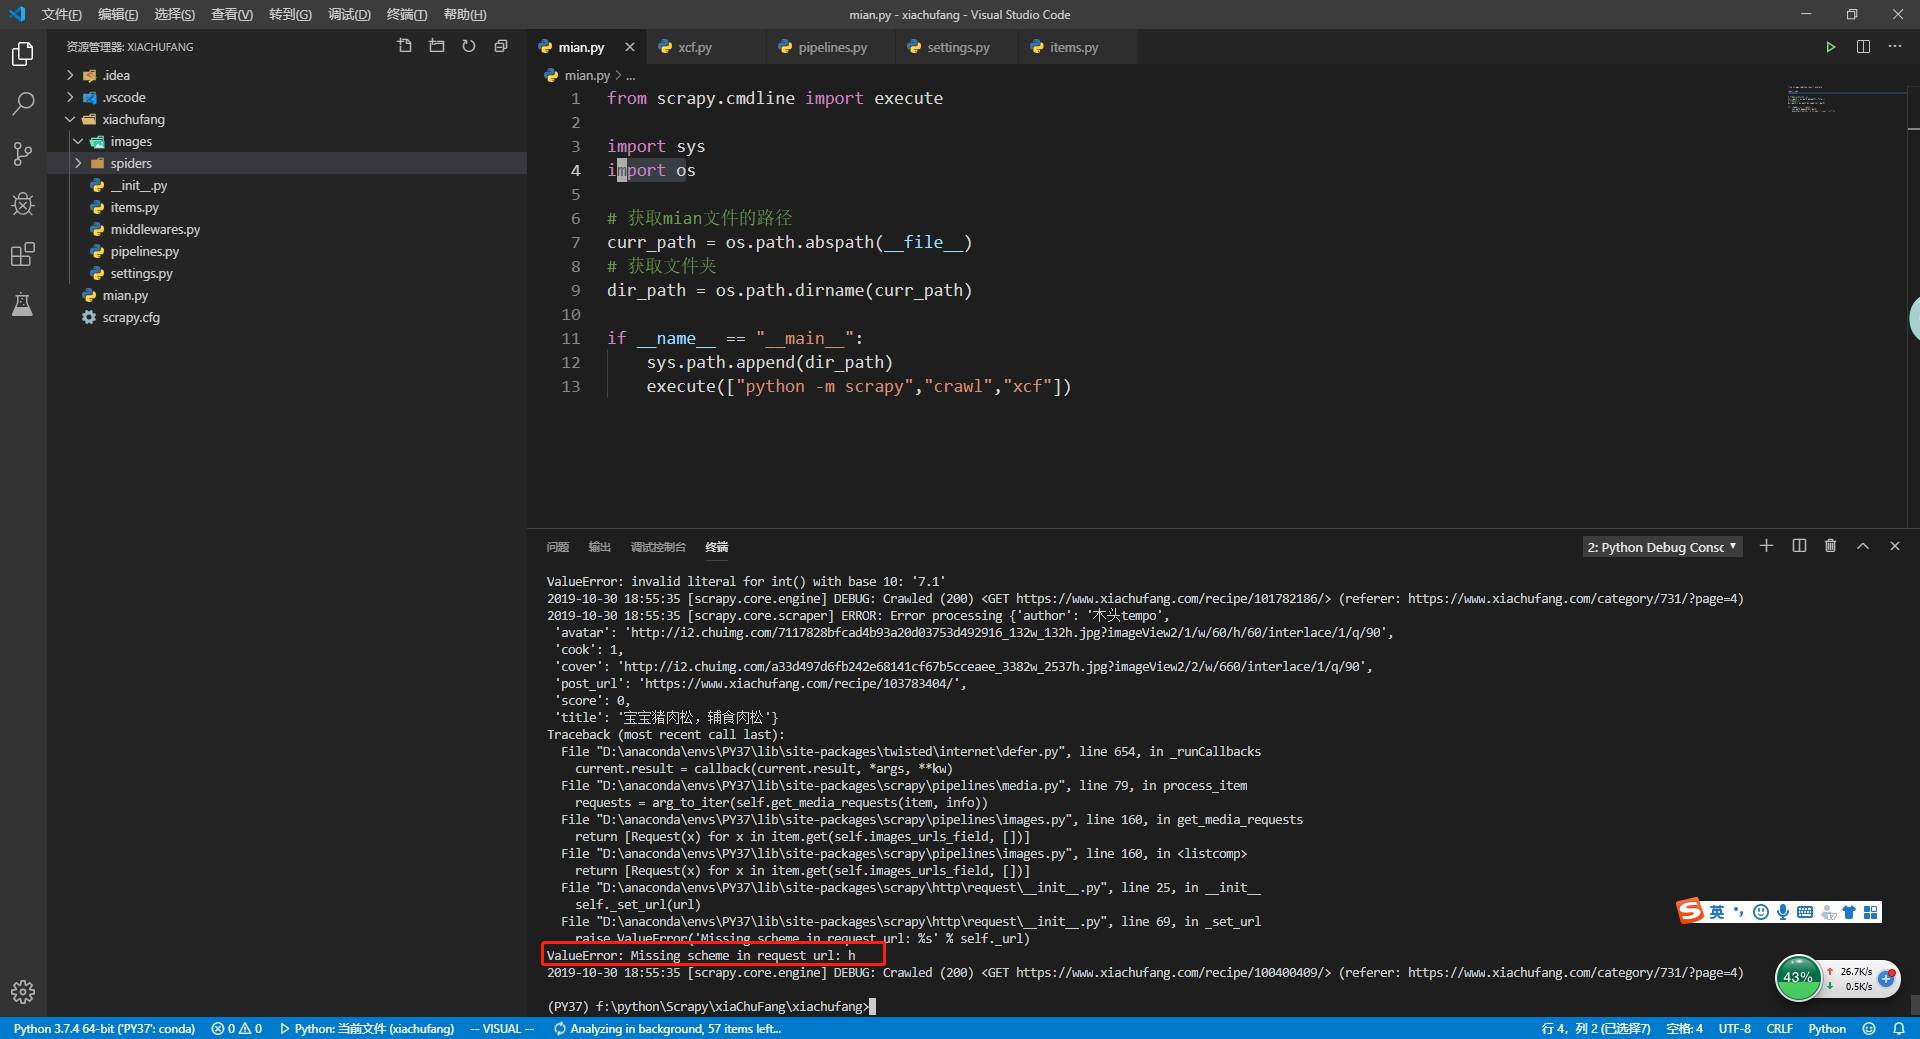Switch to settings.py editor tab

pos(958,47)
